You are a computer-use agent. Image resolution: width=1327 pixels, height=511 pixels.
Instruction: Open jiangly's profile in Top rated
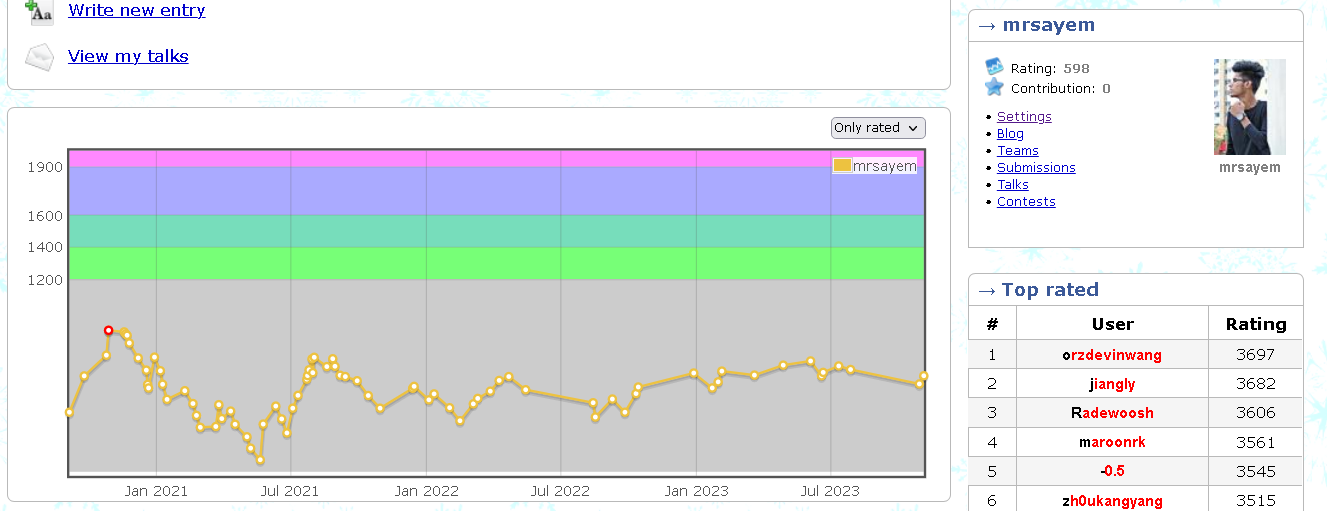(1112, 384)
